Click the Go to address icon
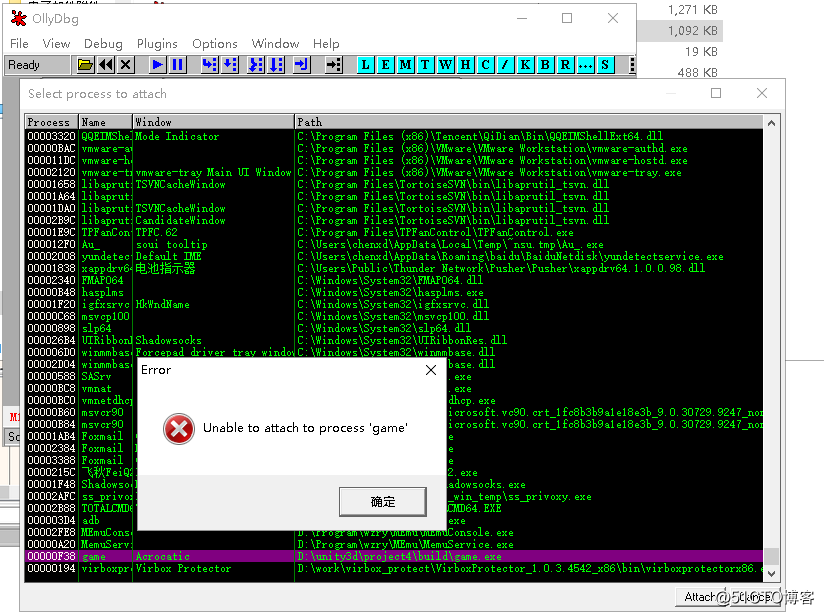Viewport: 824px width, 616px height. pyautogui.click(x=333, y=65)
